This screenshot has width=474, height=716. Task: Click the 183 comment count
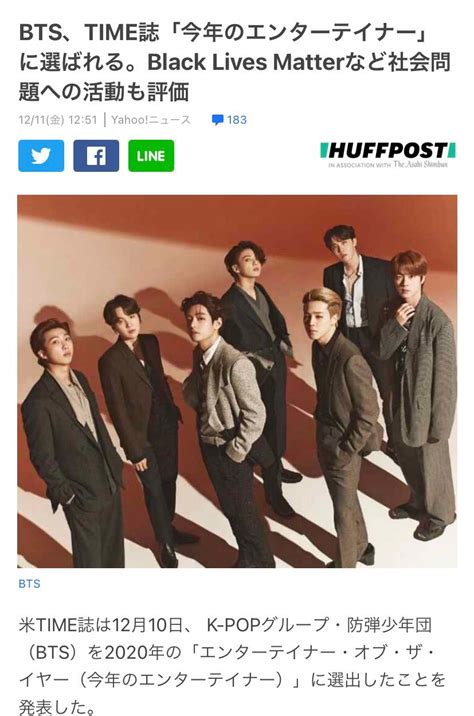(x=237, y=120)
